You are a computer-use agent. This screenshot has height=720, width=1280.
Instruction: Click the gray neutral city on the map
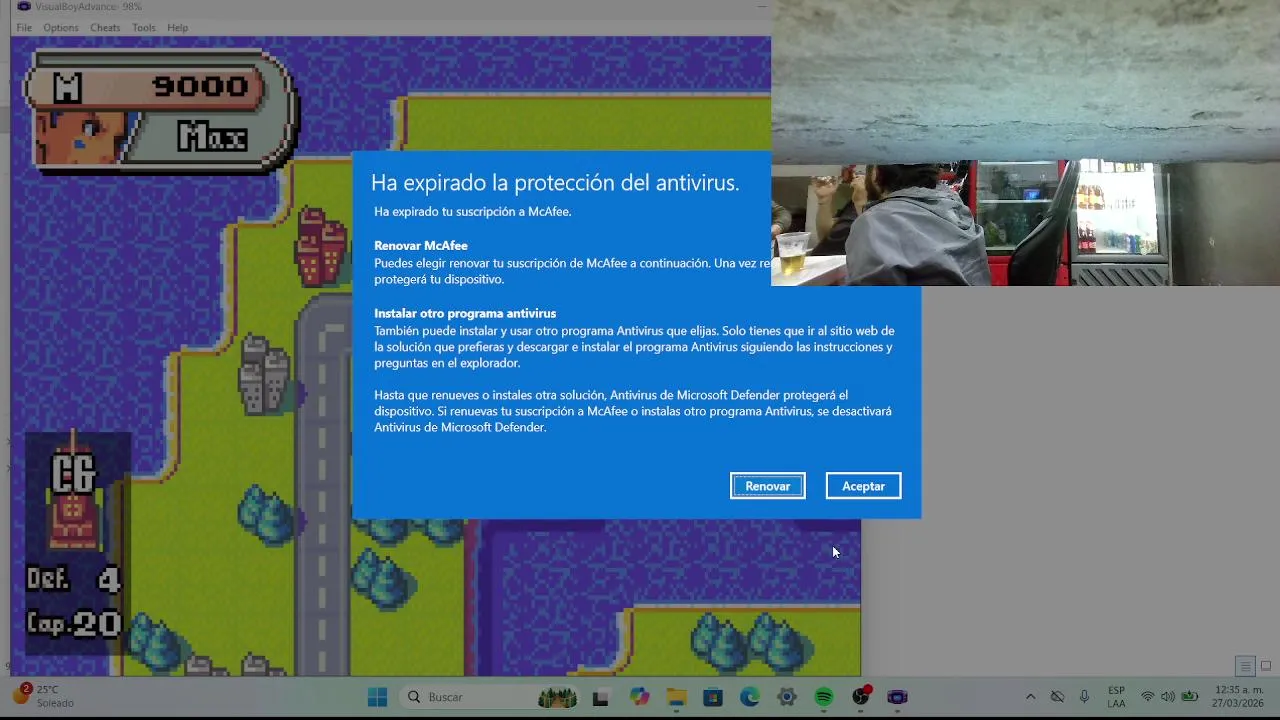(x=265, y=375)
